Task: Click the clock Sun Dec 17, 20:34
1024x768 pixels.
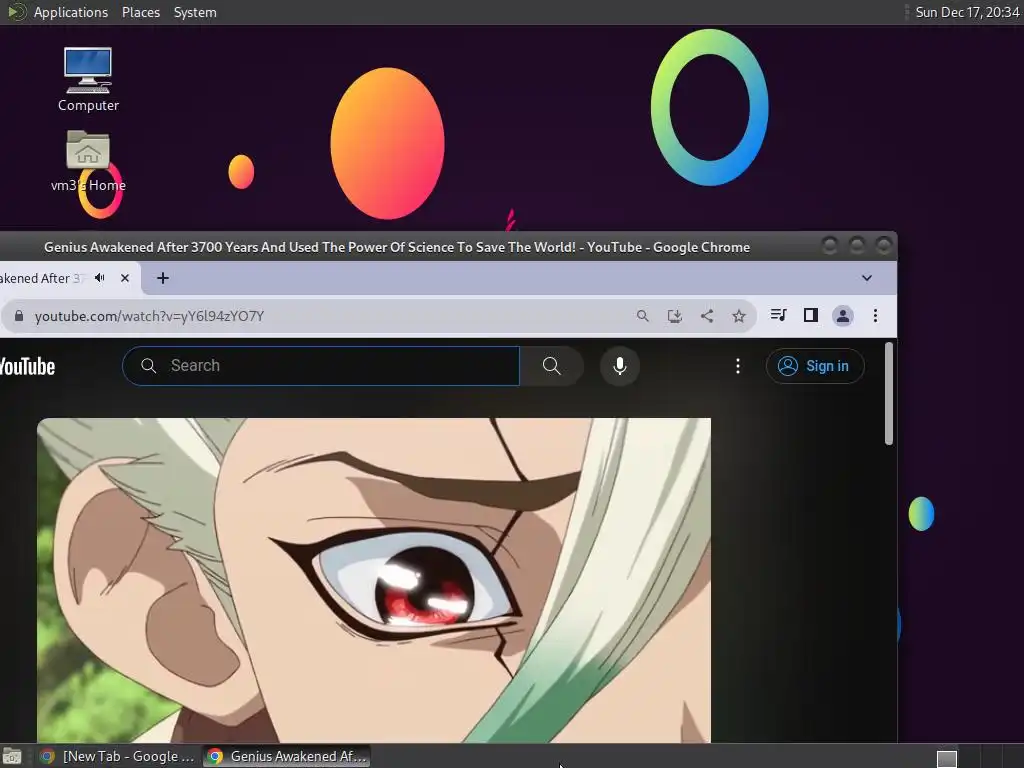Action: (x=967, y=12)
